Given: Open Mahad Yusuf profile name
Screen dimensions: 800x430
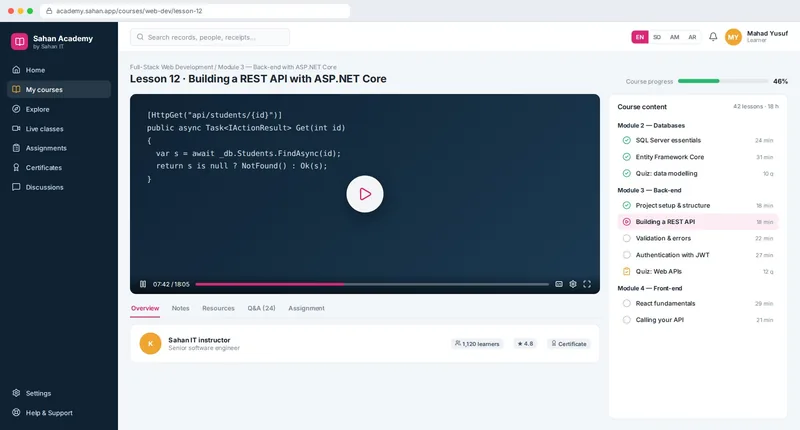Looking at the screenshot, I should 767,34.
